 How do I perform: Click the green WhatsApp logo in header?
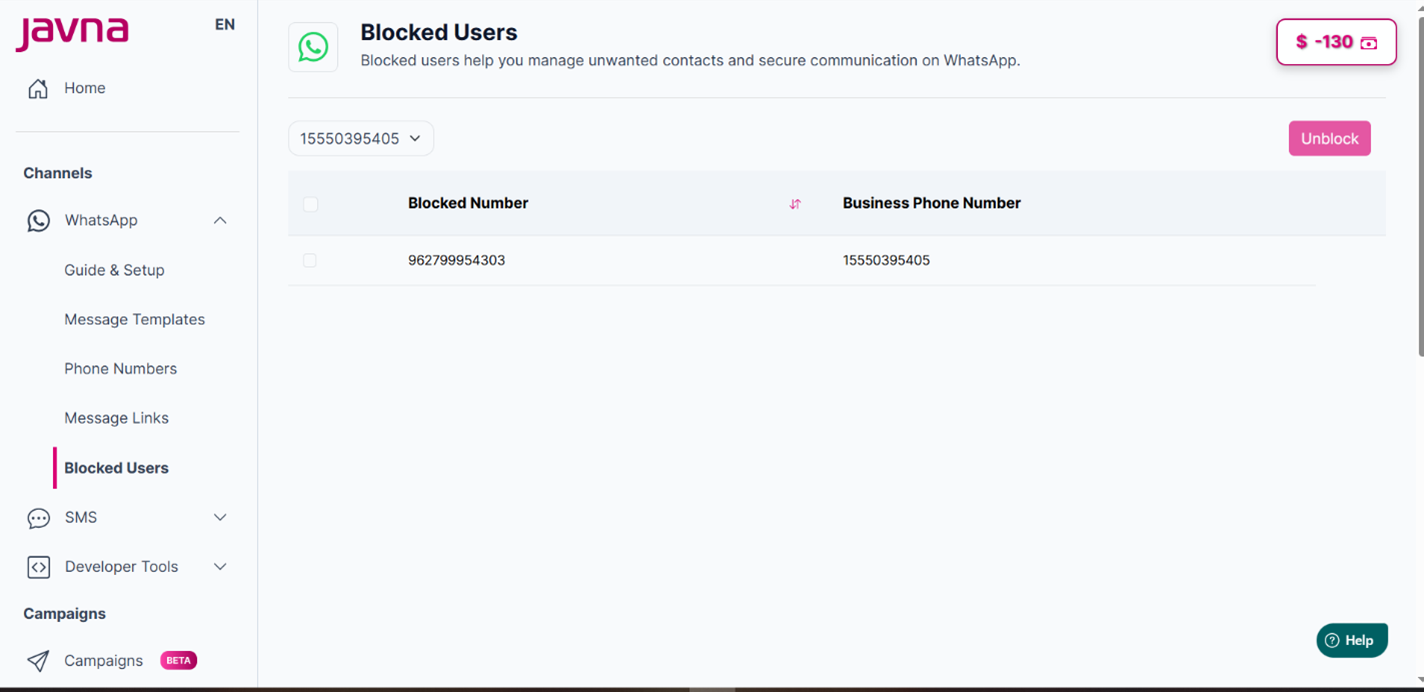pos(313,47)
